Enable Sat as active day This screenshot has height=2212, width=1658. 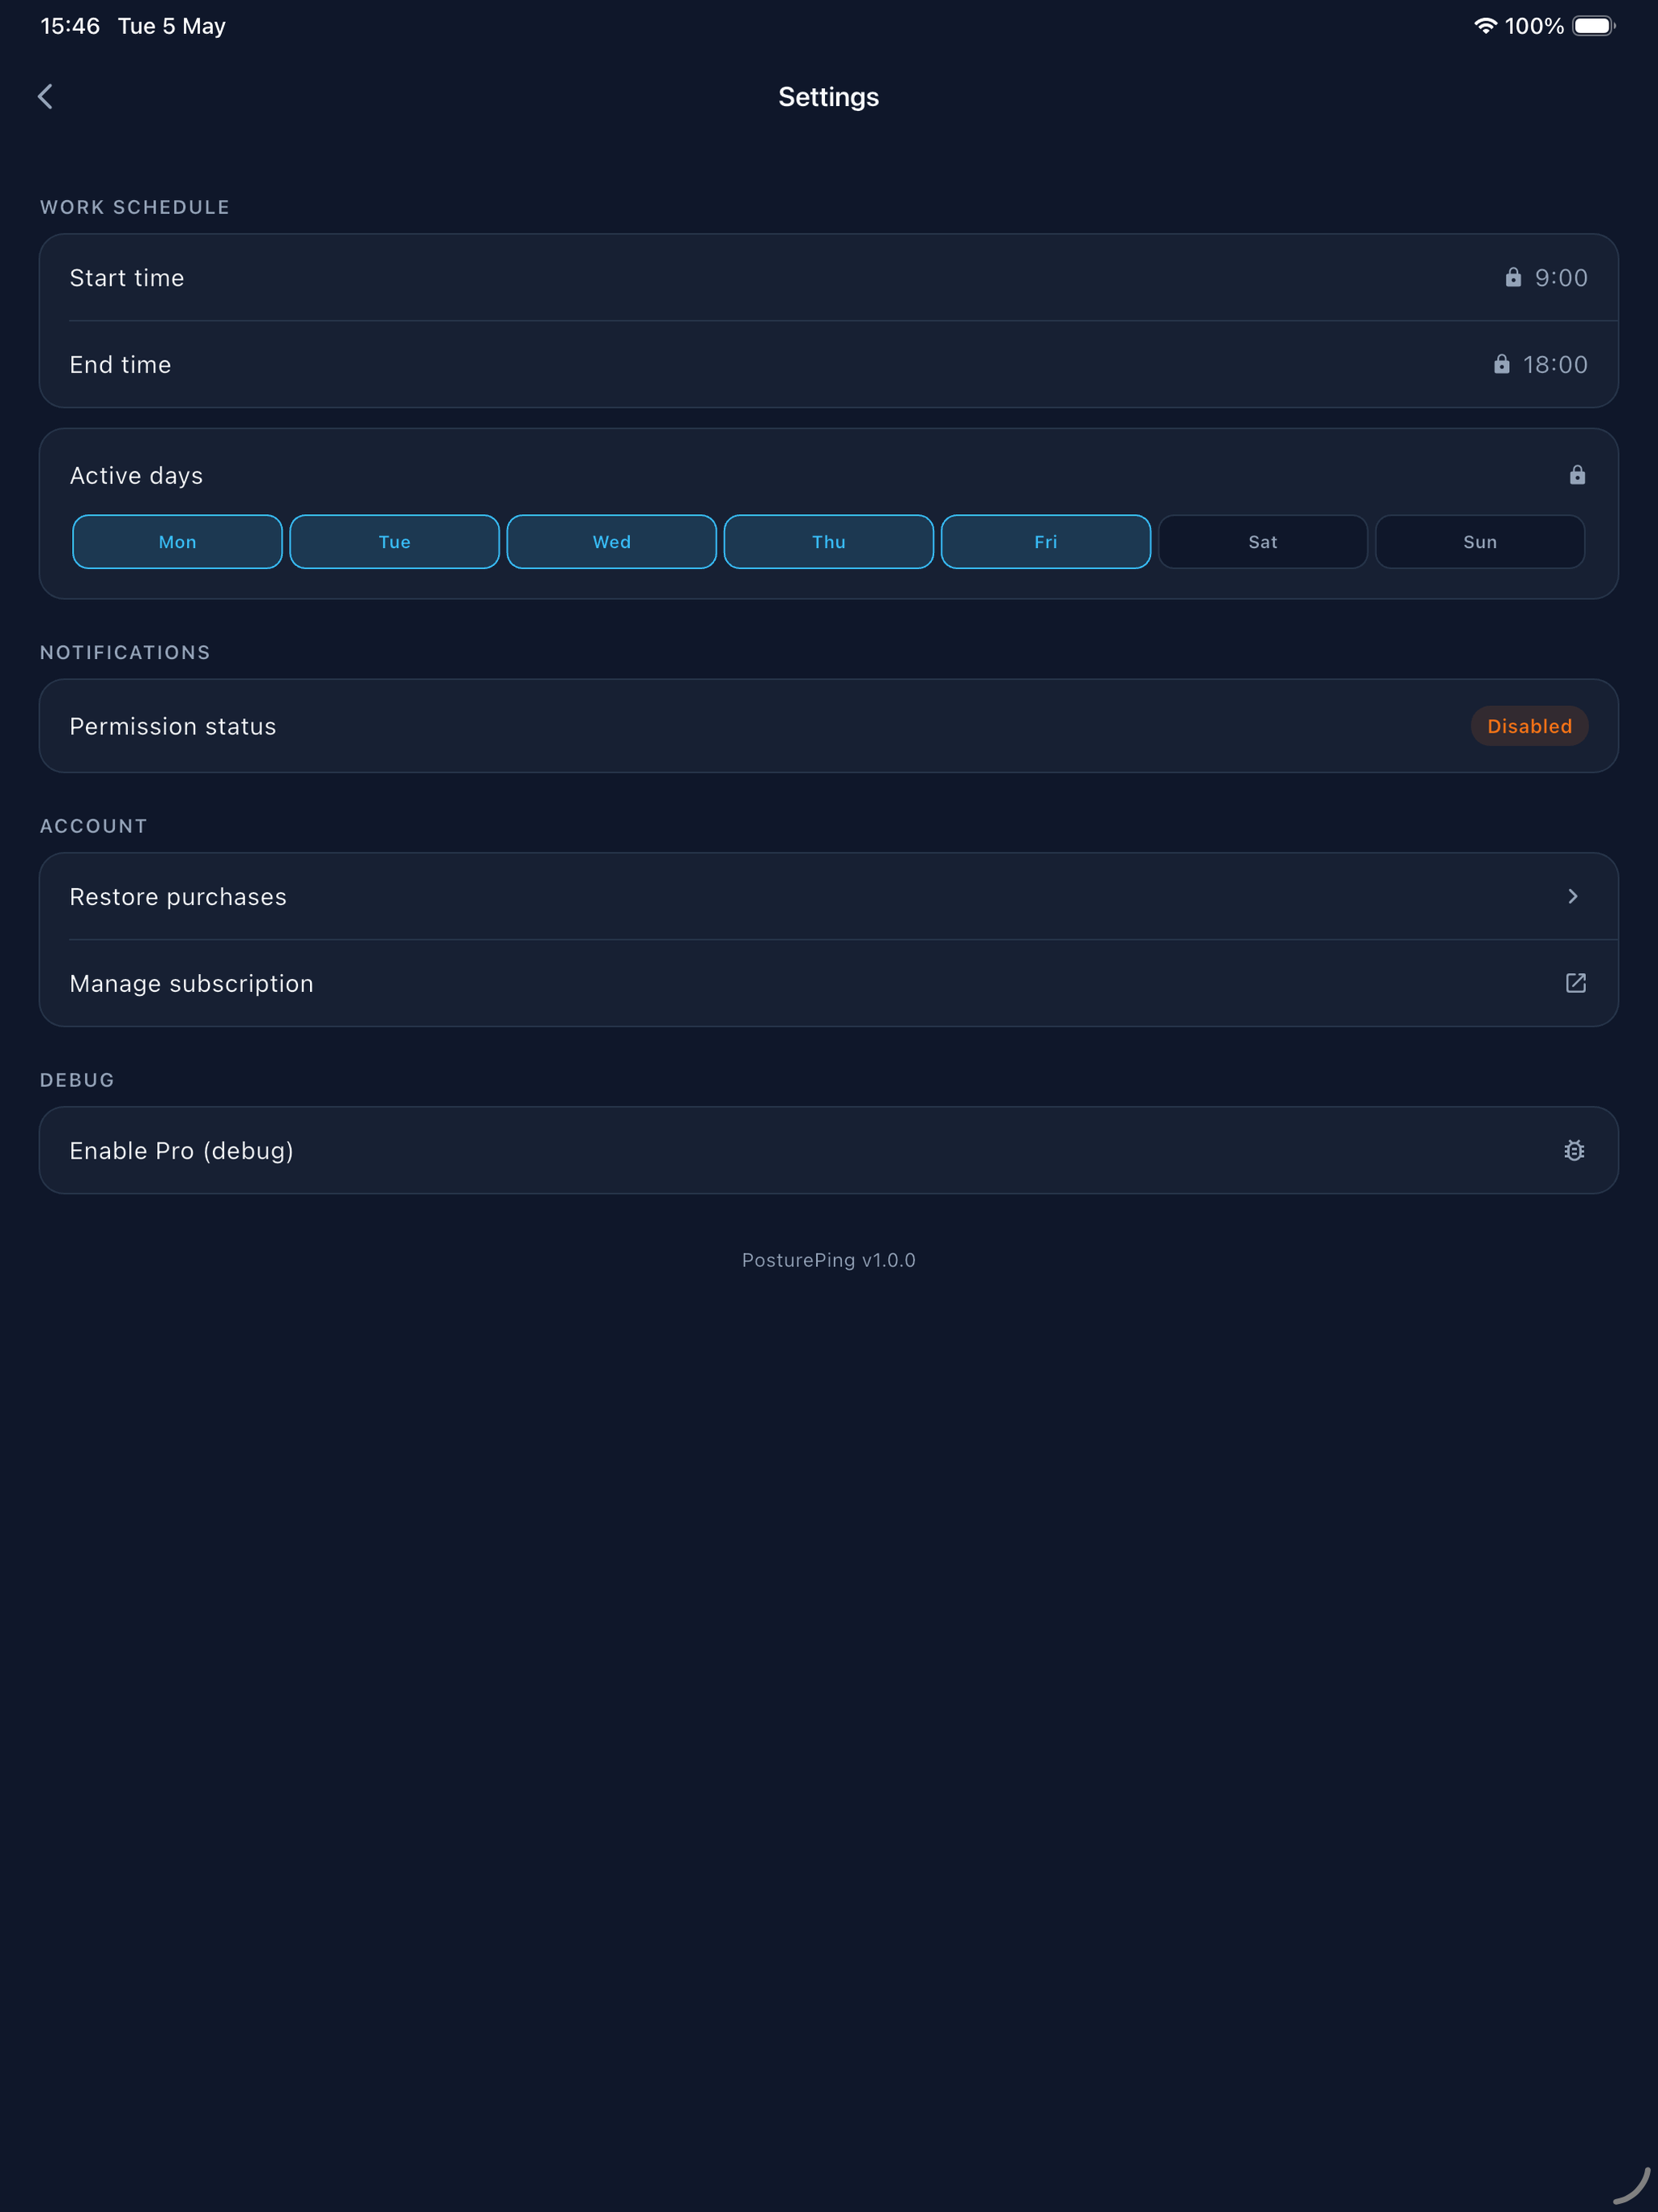(1262, 542)
